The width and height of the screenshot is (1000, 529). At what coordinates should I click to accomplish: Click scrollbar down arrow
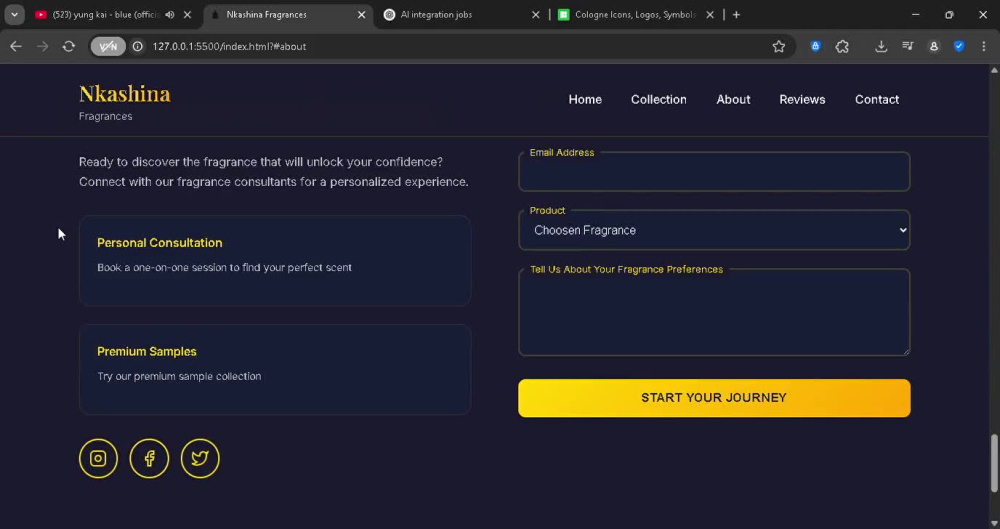click(x=994, y=523)
